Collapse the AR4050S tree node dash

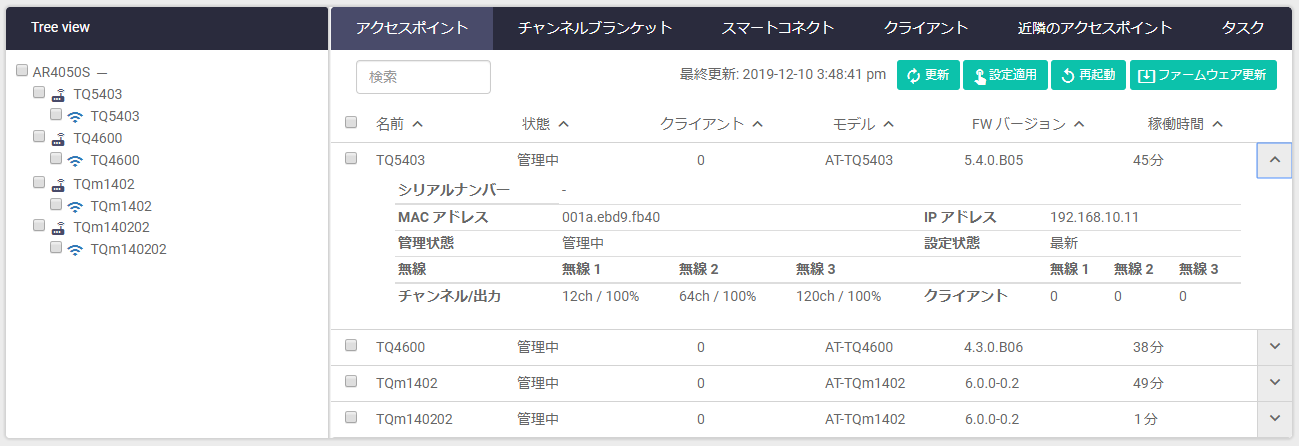(x=101, y=72)
